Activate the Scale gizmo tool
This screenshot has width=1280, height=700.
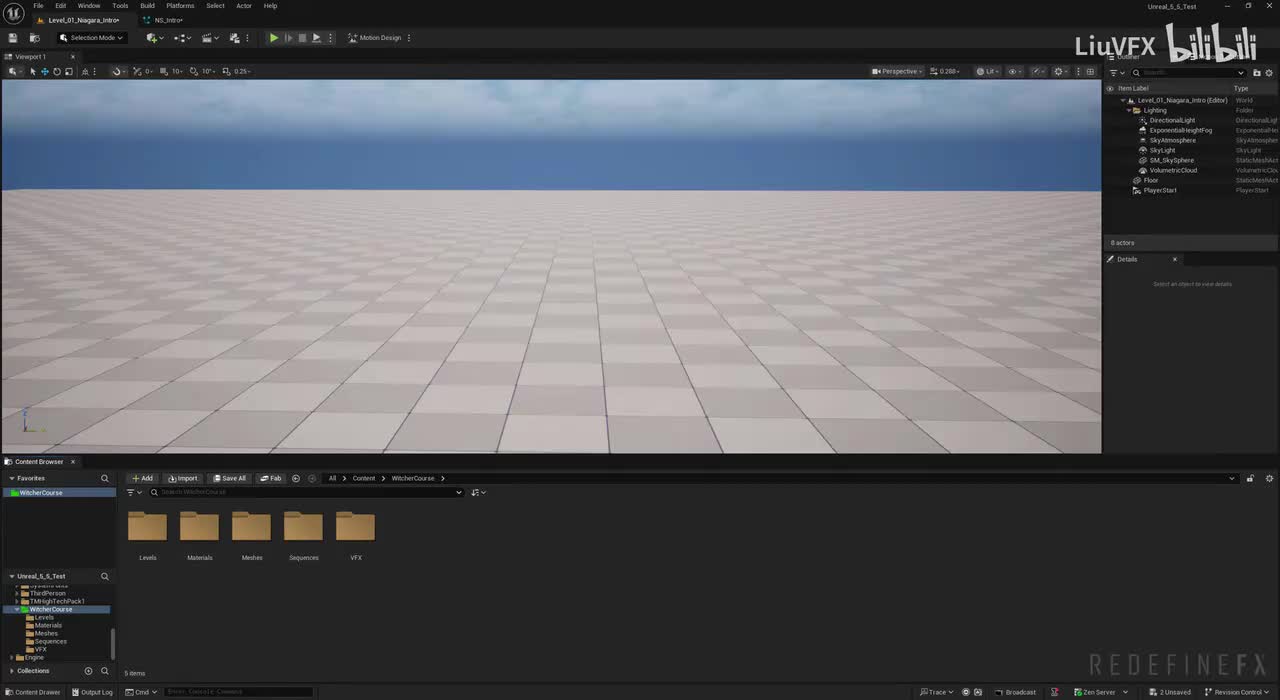[68, 71]
